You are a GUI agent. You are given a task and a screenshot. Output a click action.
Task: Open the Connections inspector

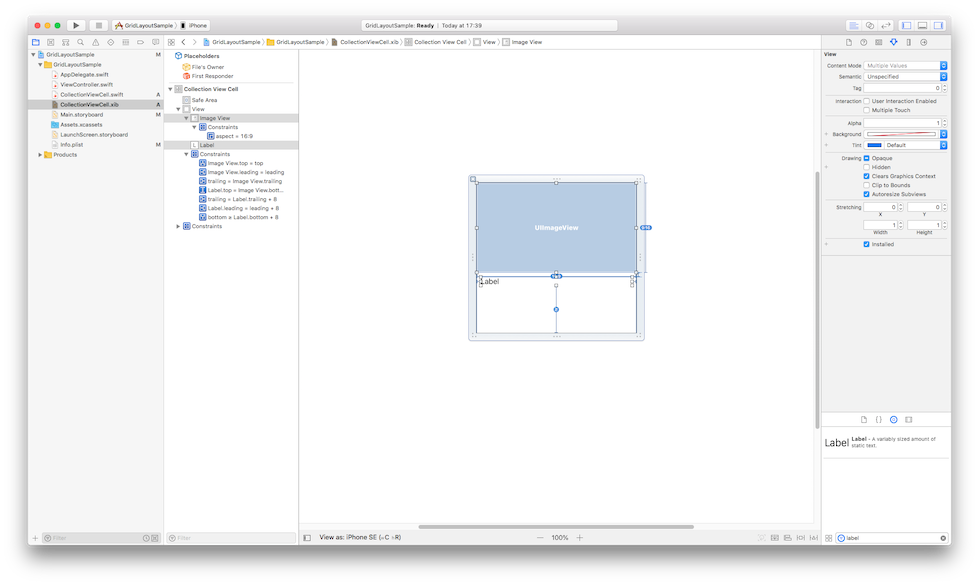pyautogui.click(x=923, y=42)
